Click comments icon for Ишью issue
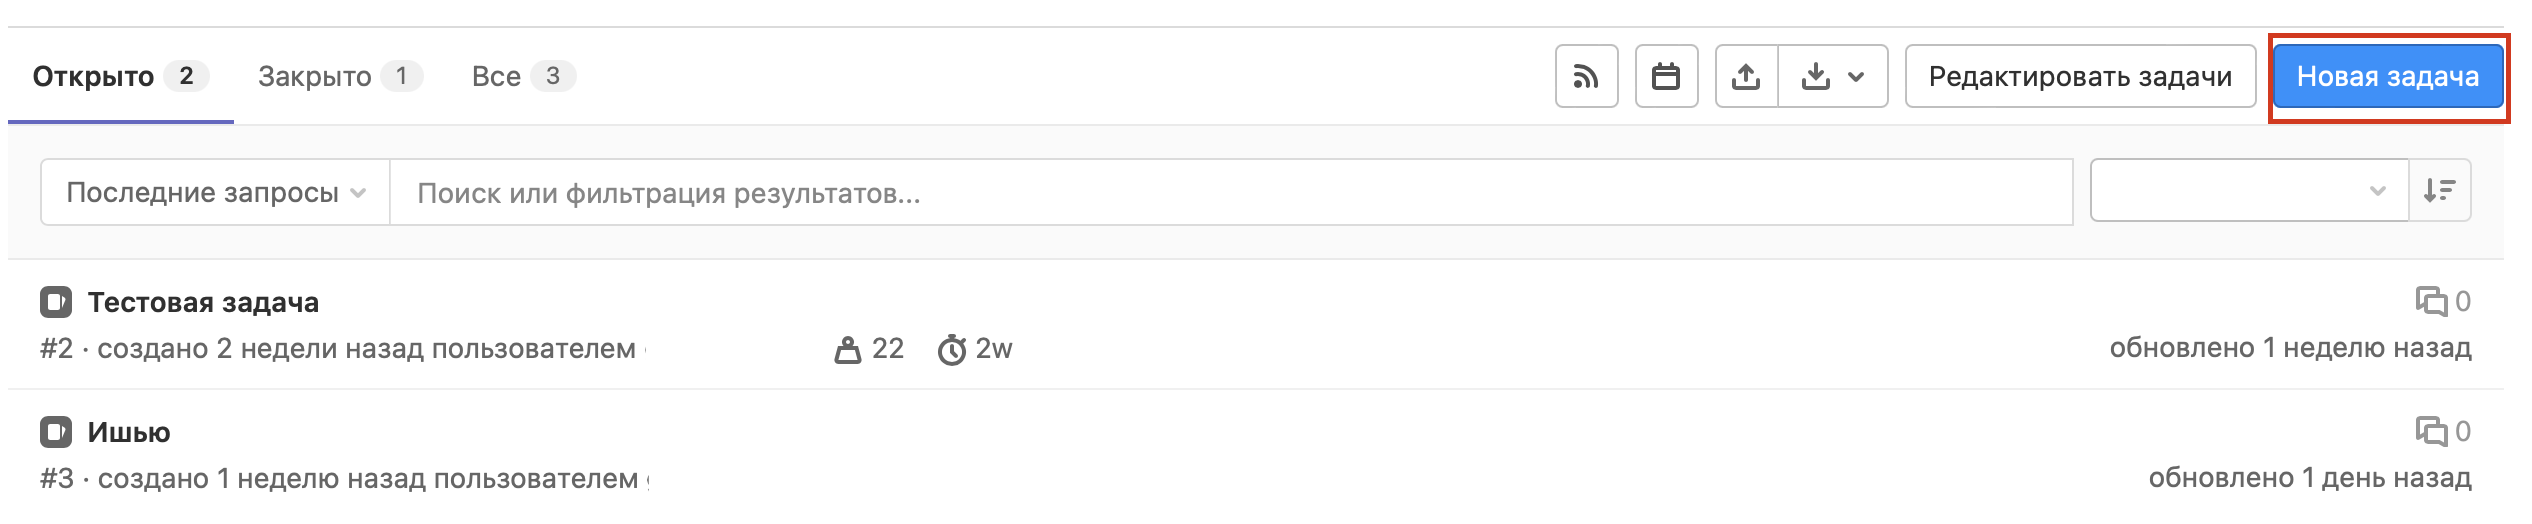This screenshot has width=2532, height=524. coord(2431,431)
